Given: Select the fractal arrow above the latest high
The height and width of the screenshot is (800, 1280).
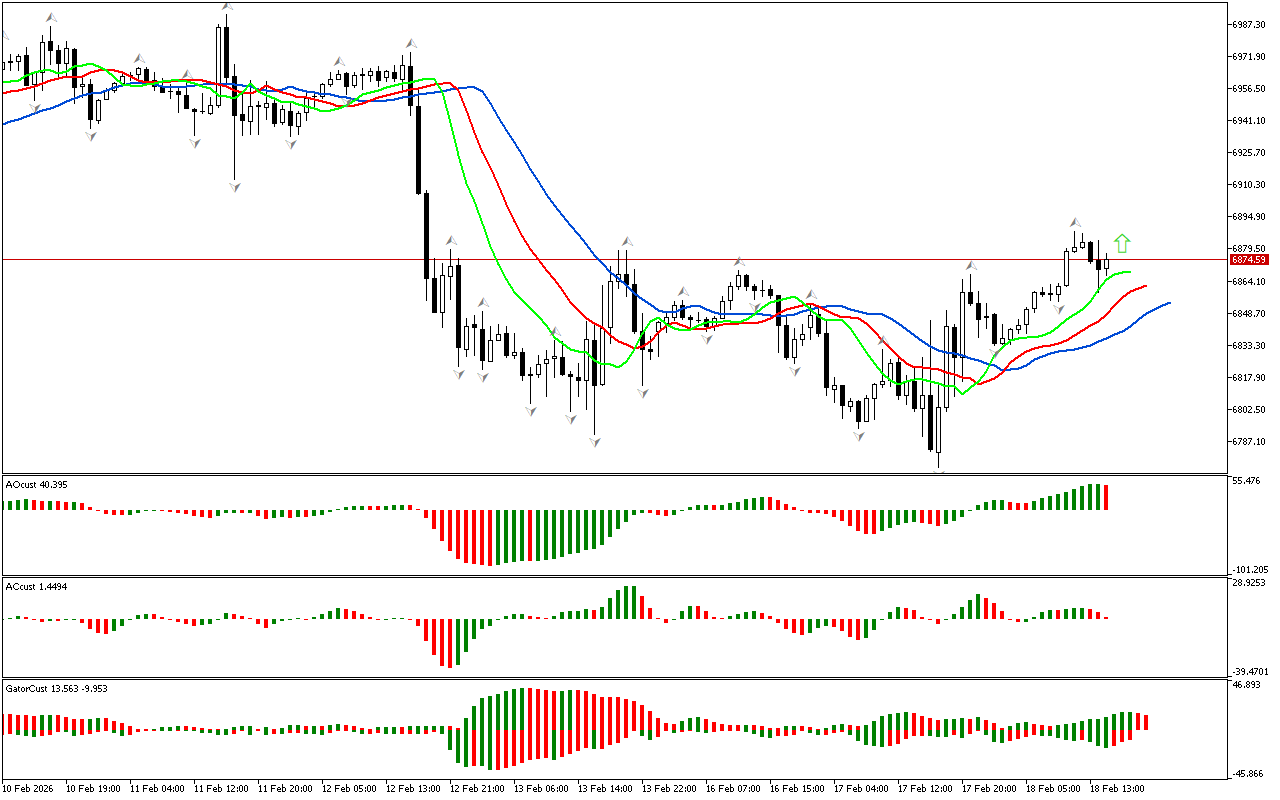Looking at the screenshot, I should (1074, 223).
